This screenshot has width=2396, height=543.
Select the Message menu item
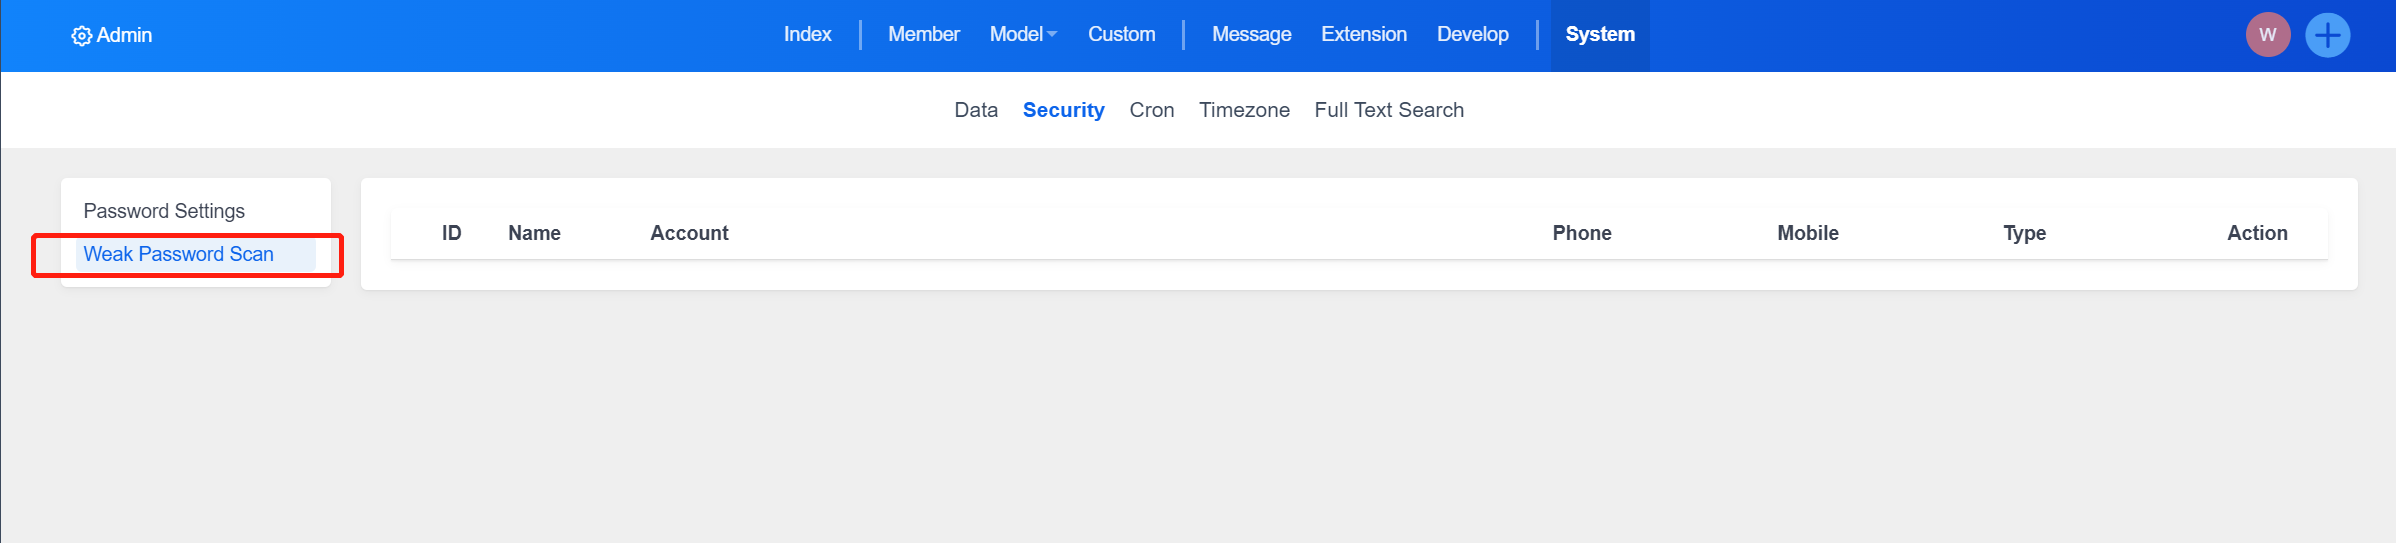point(1251,35)
